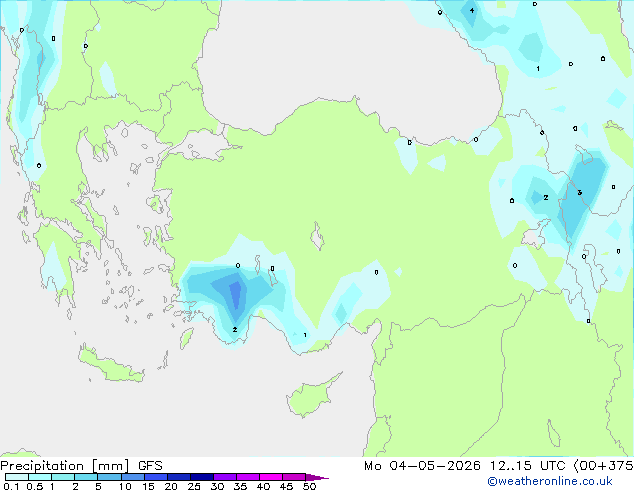Image resolution: width=634 pixels, height=490 pixels.
Task: Click the 0.1–0.5 mm palest legend swatch
Action: click(x=17, y=477)
